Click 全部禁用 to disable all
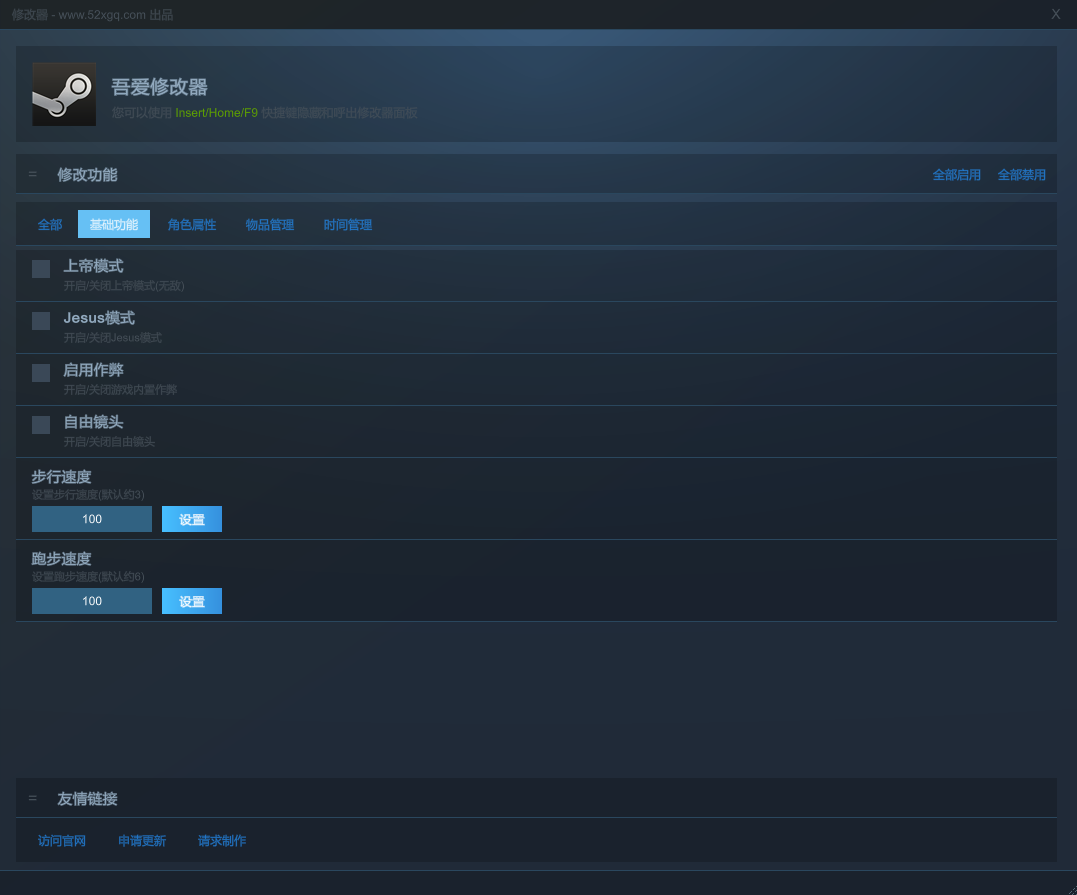The width and height of the screenshot is (1077, 895). point(1021,175)
